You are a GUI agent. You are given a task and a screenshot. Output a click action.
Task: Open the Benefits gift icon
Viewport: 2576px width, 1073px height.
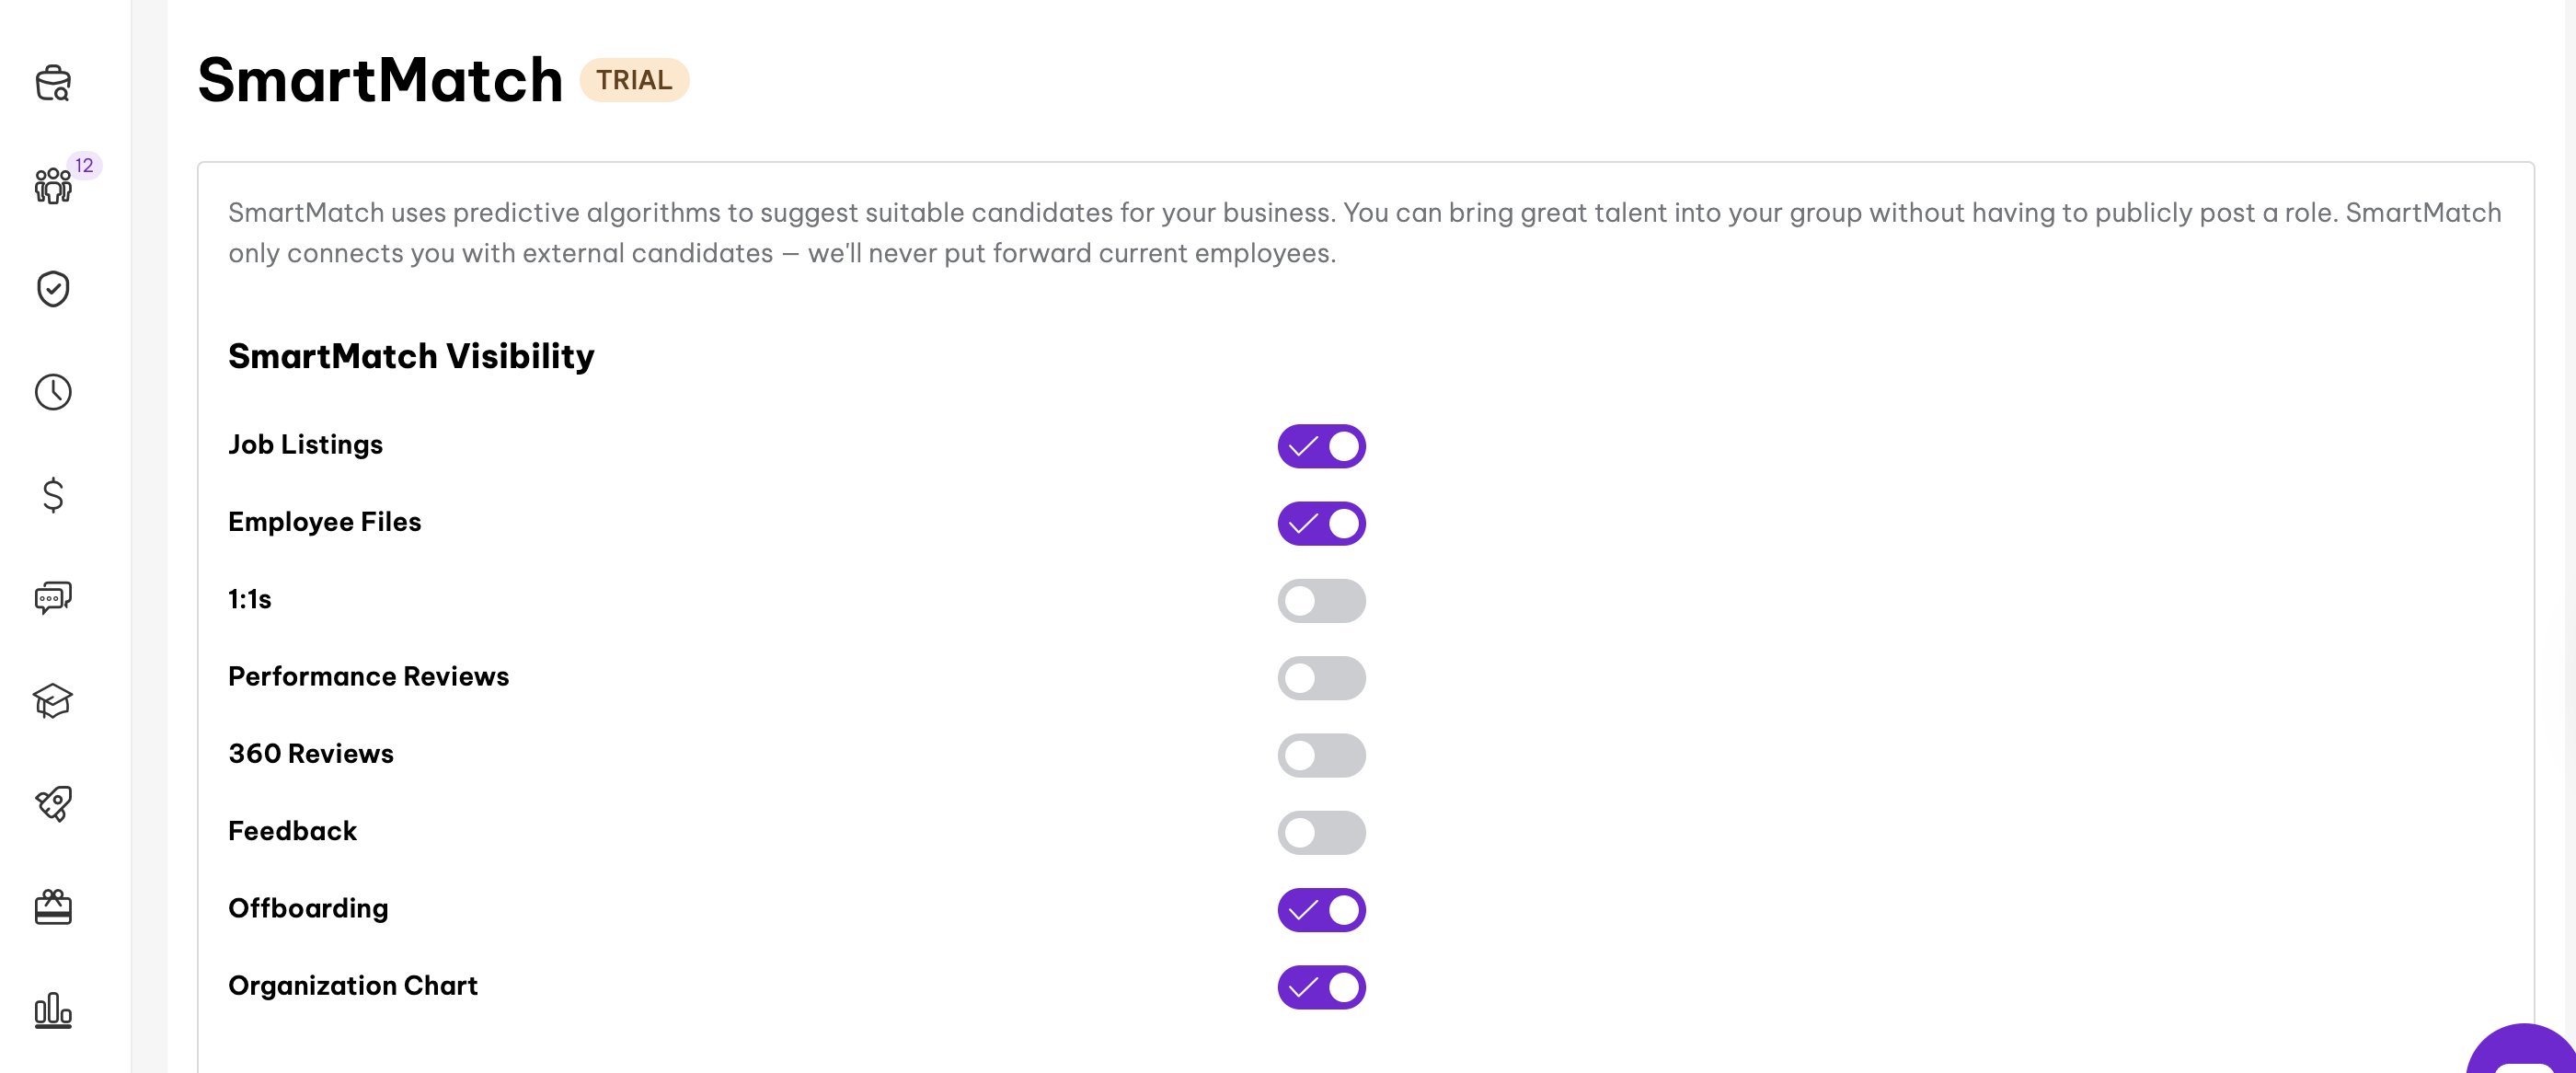click(x=53, y=908)
